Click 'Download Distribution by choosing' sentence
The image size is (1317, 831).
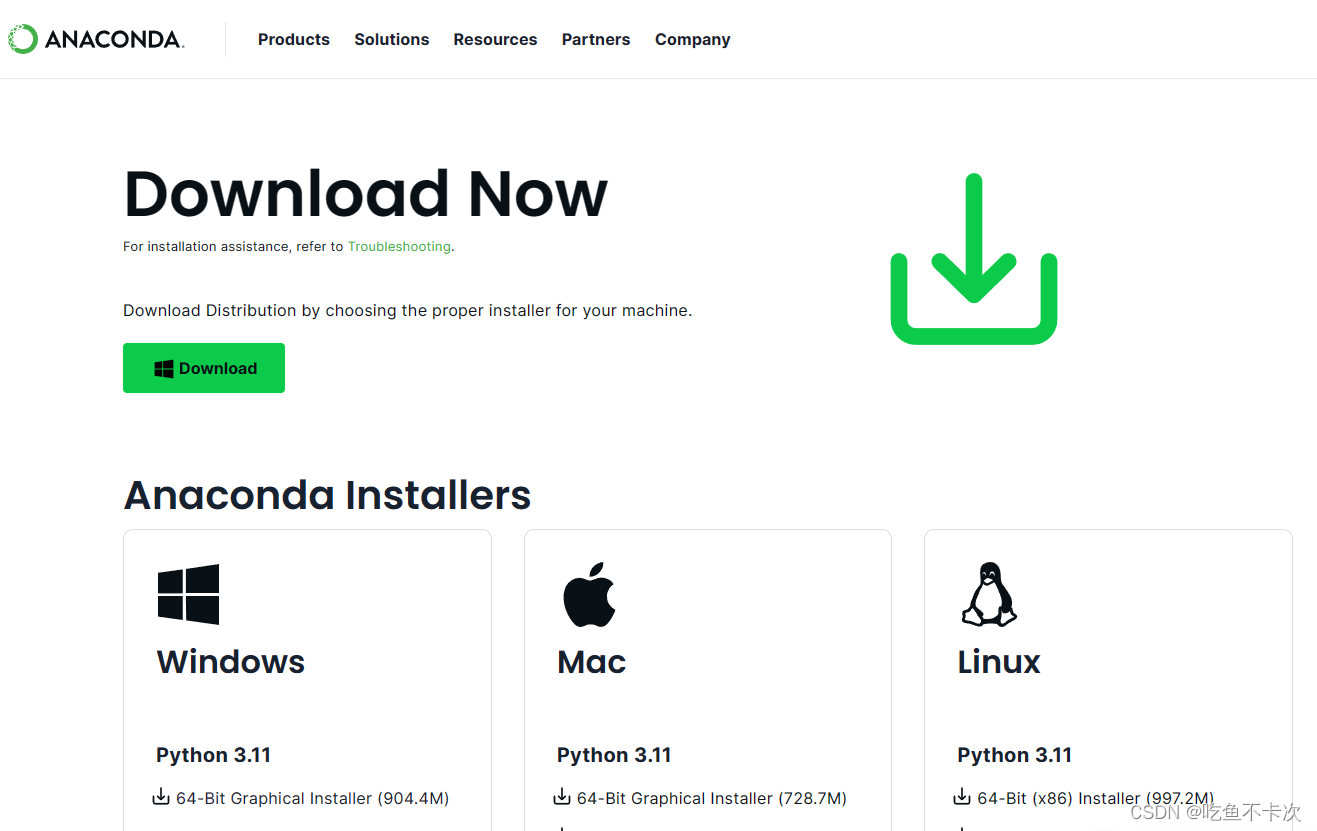click(x=408, y=311)
